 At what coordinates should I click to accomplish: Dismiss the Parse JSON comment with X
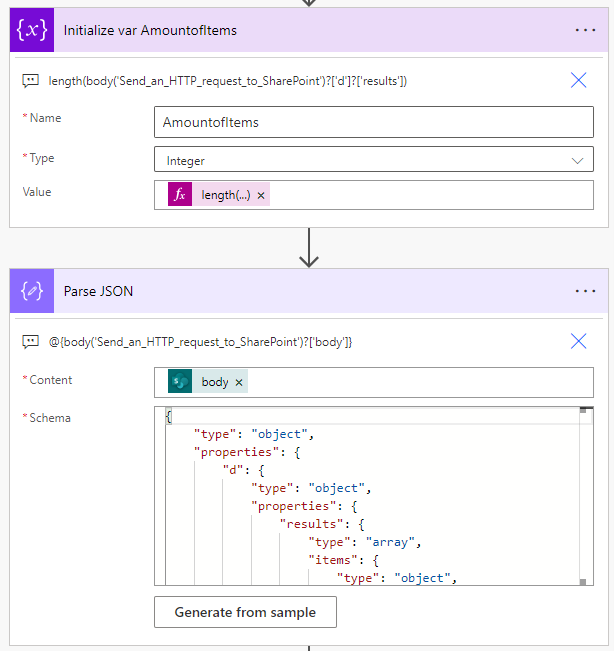(578, 341)
